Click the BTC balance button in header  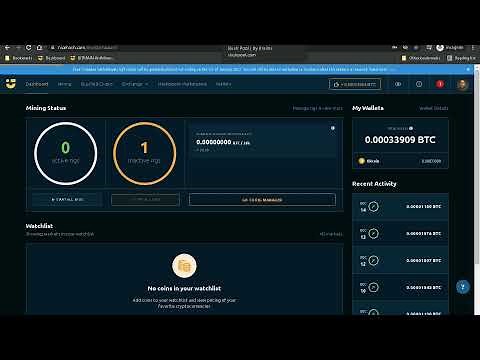355,84
